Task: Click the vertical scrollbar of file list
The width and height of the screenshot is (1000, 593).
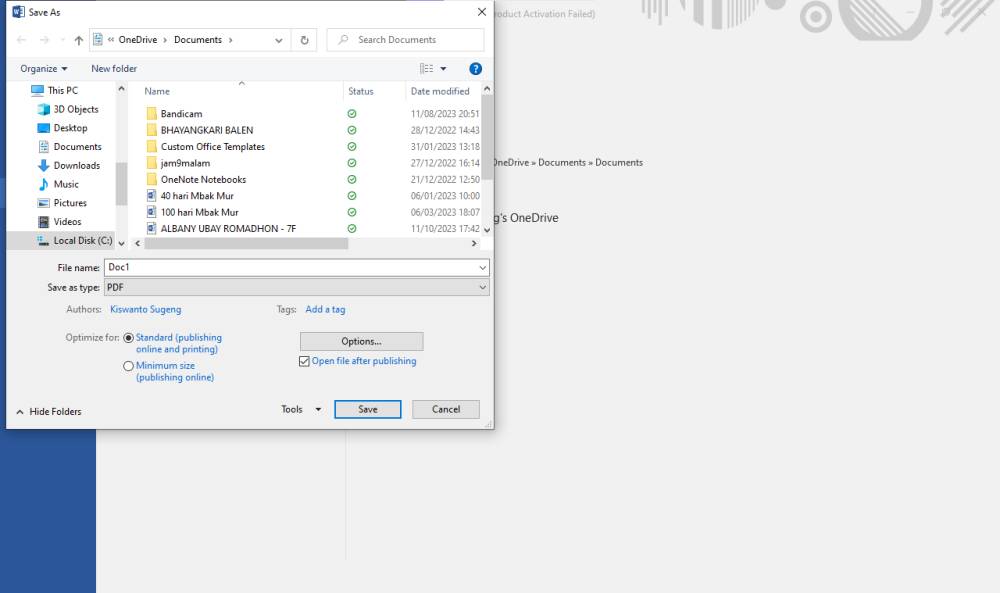Action: 487,137
